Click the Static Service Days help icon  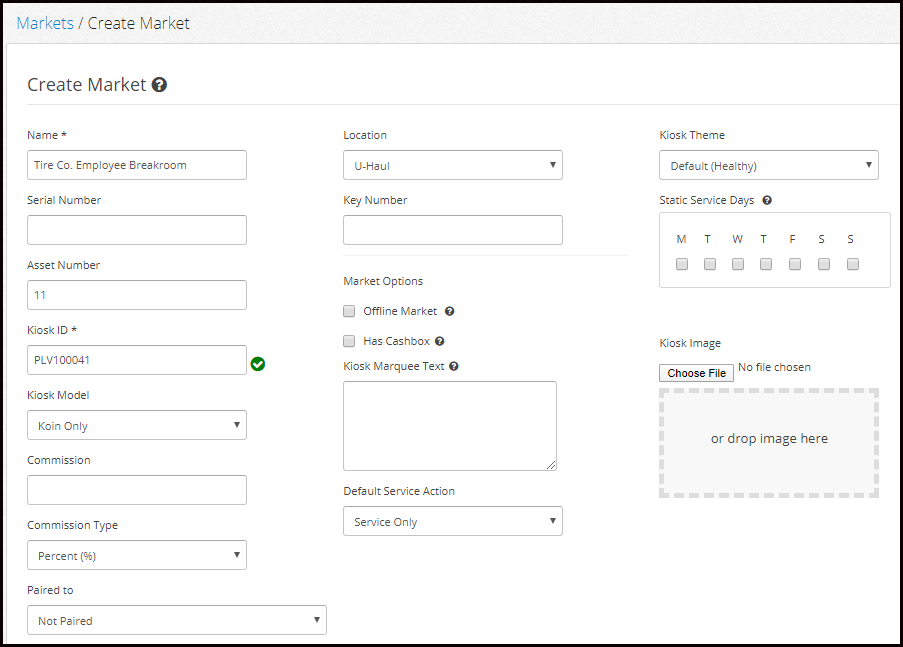pos(767,200)
